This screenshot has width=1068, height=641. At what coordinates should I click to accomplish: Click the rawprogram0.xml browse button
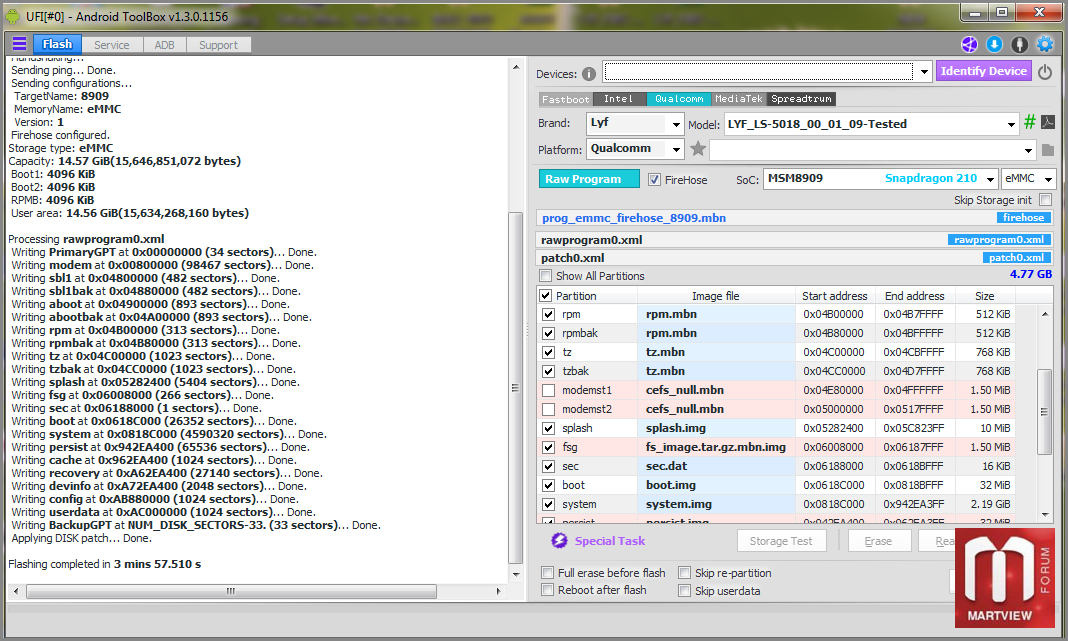(999, 240)
